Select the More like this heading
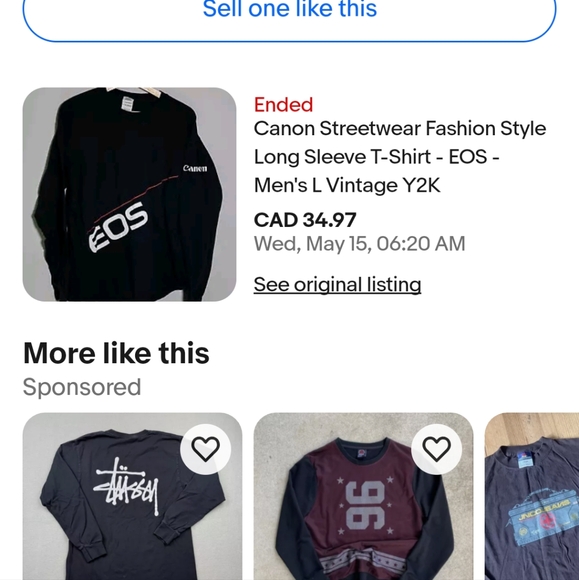Screen dimensions: 579x580 point(116,353)
